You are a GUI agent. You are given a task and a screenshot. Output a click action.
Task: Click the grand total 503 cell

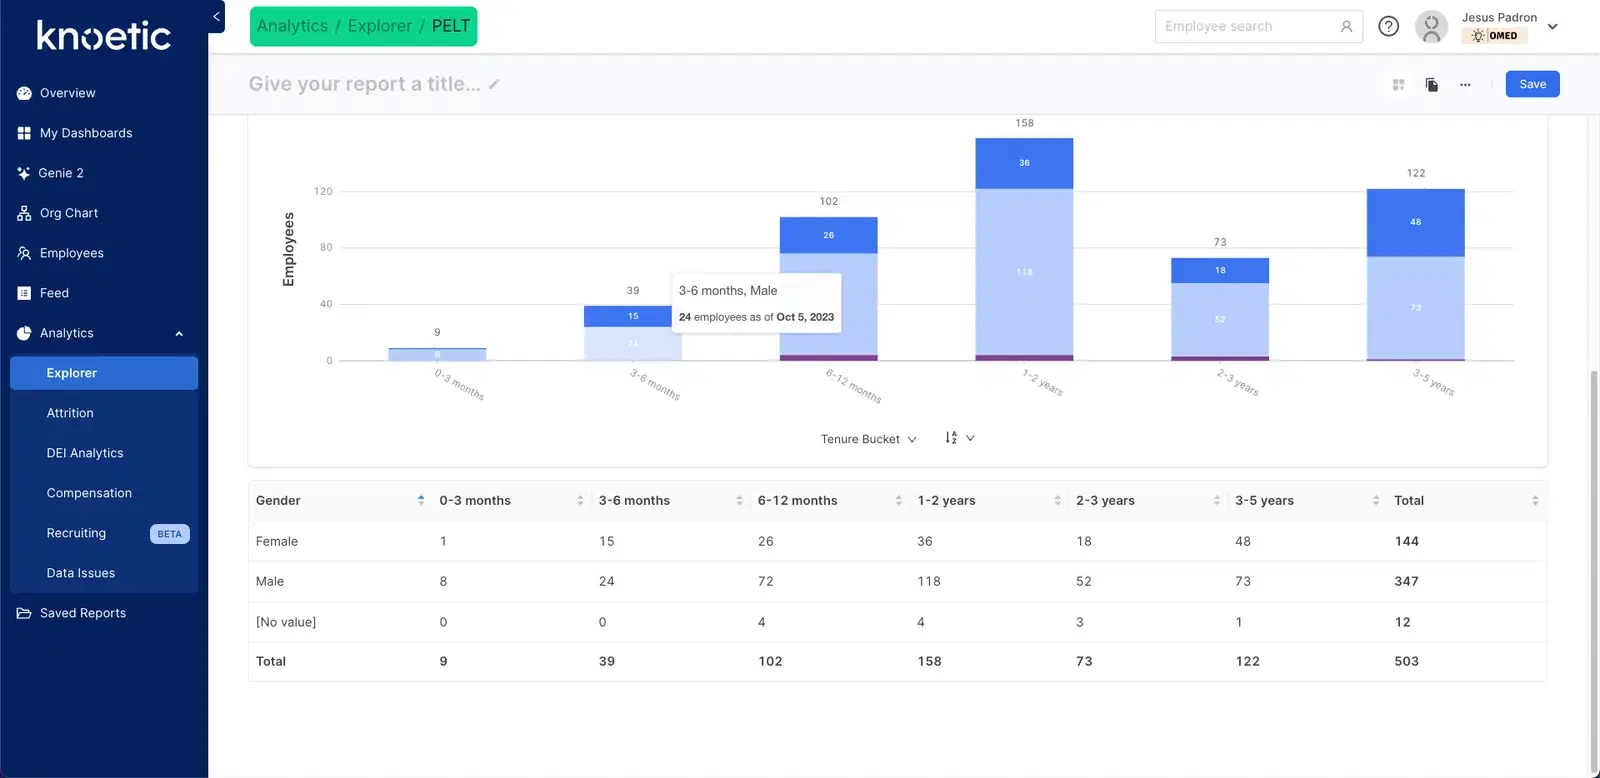coord(1406,661)
